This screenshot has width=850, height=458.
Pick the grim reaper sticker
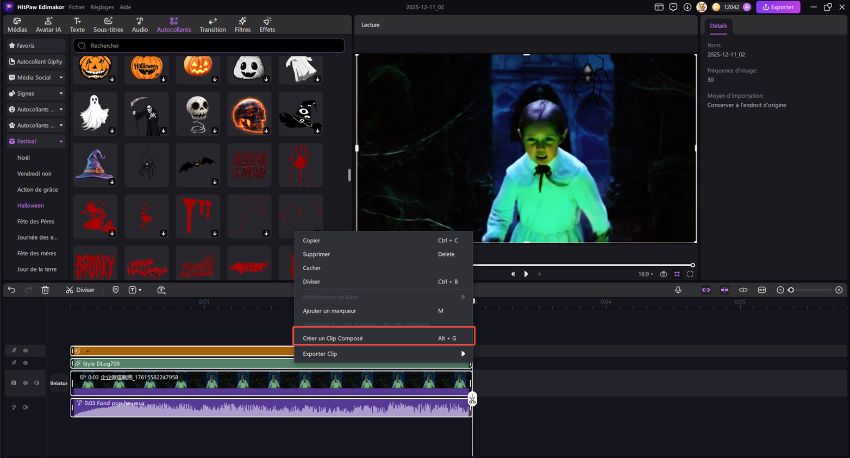[146, 114]
